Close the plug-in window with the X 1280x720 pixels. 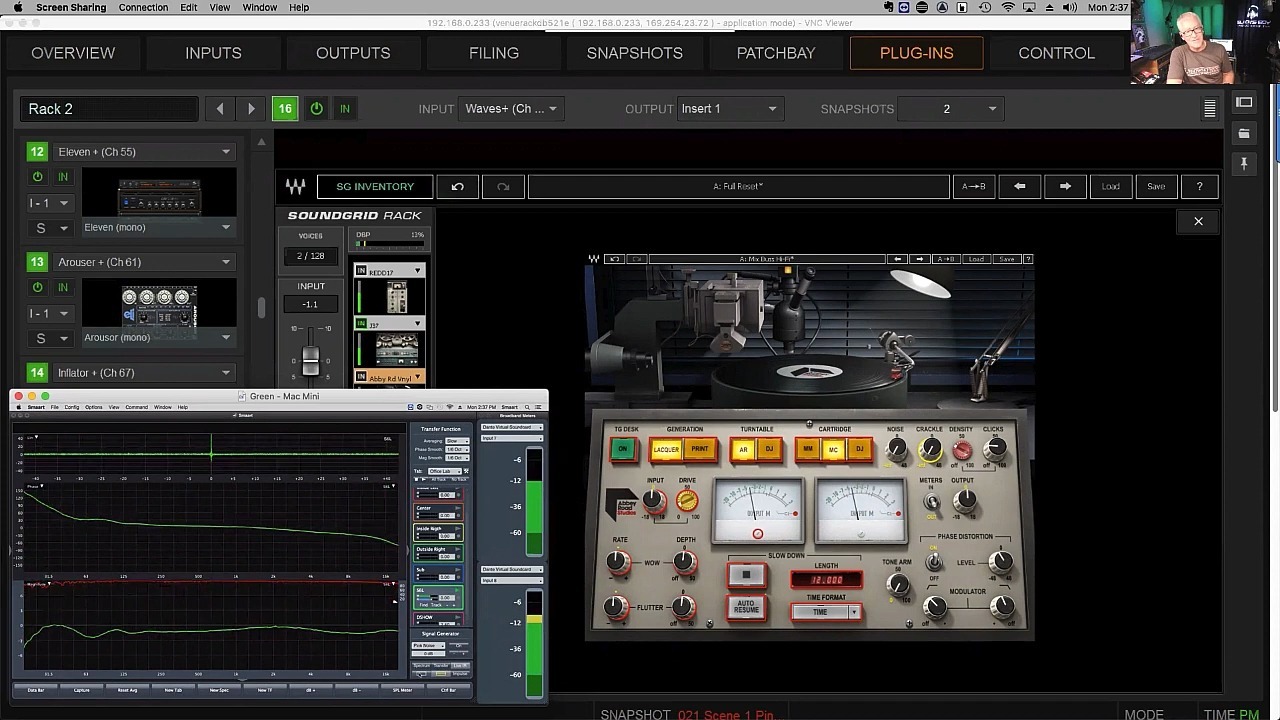pyautogui.click(x=1198, y=221)
